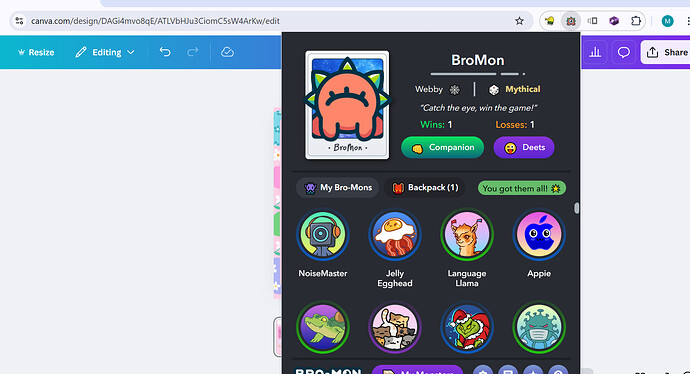Switch to the My Bro-Mons tab
690x374 pixels.
(338, 188)
